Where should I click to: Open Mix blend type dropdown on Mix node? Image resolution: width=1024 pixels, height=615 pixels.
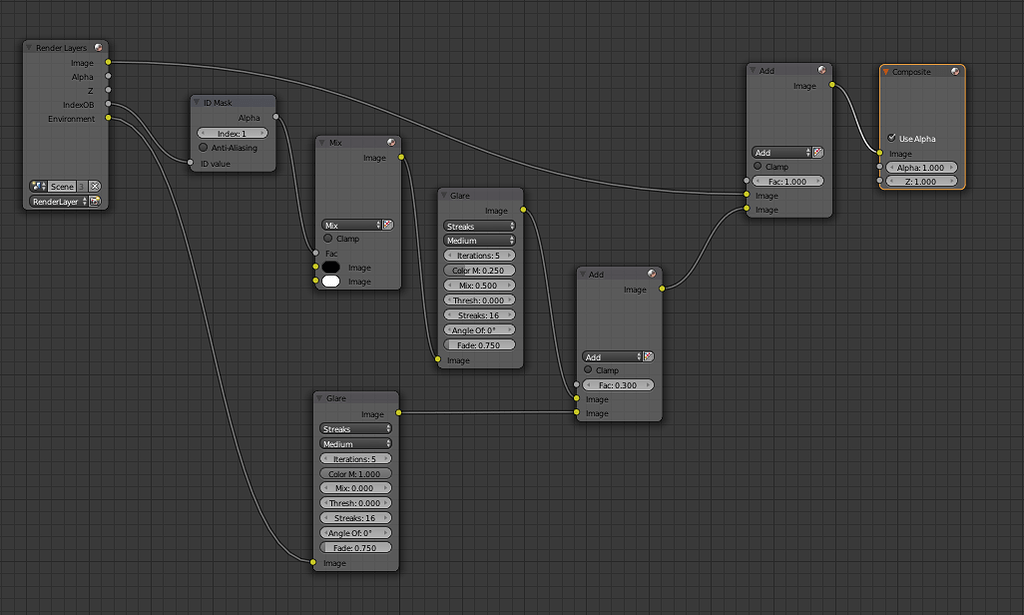tap(351, 225)
